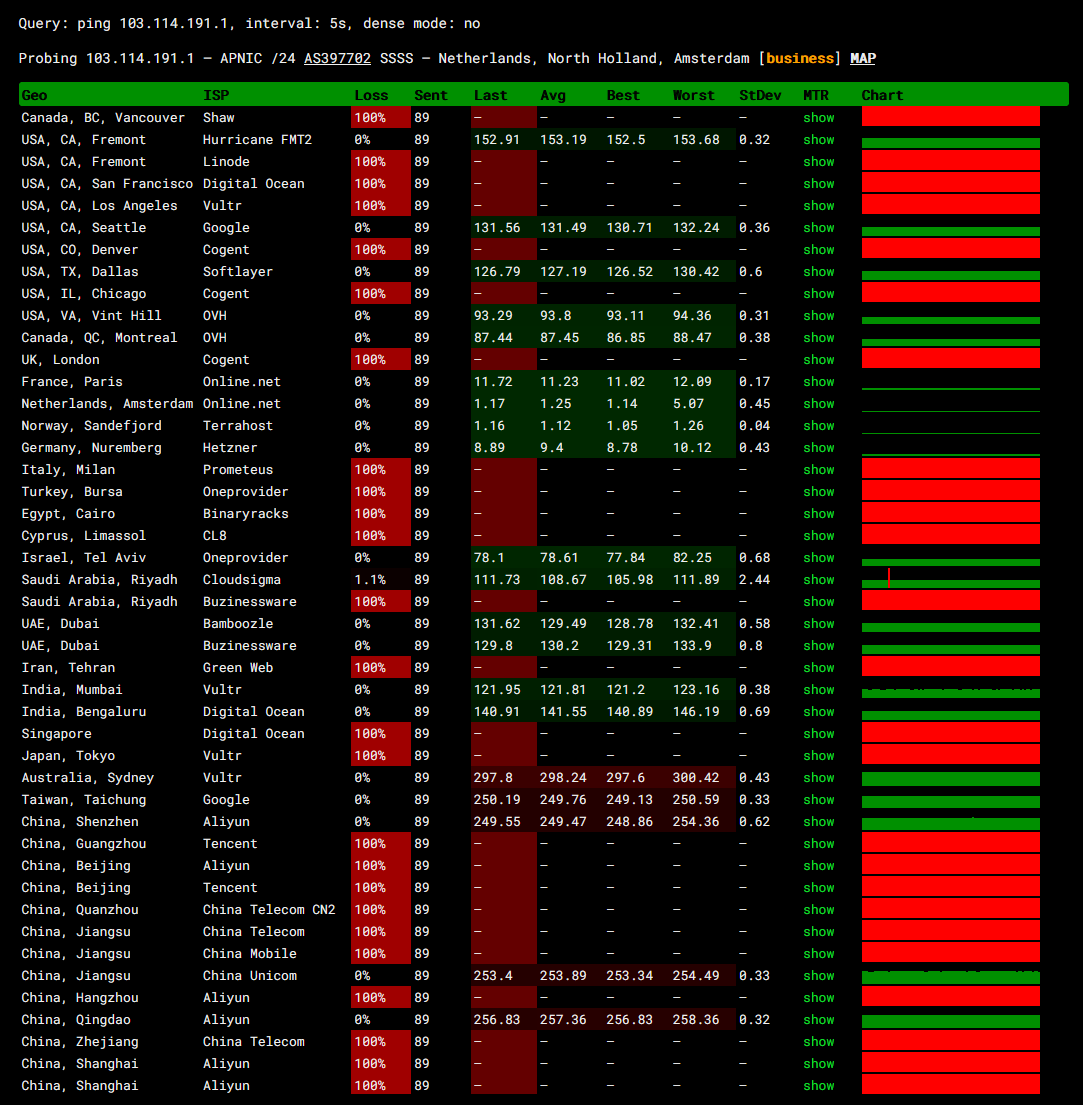Click the business tag label
Viewport: 1083px width, 1105px height.
800,58
